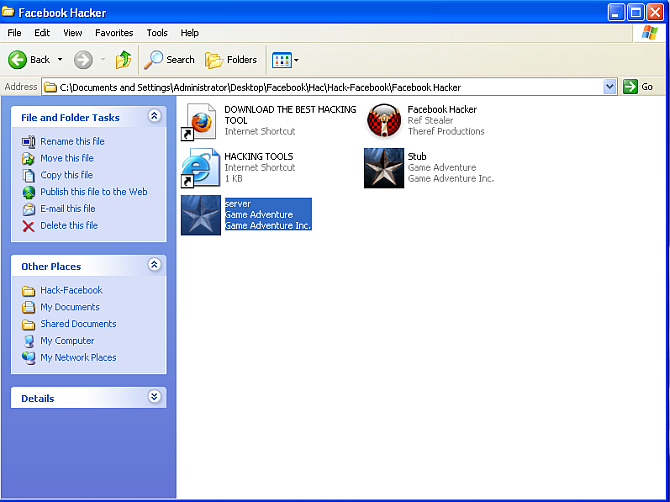Click the green Back arrow button

tap(18, 59)
